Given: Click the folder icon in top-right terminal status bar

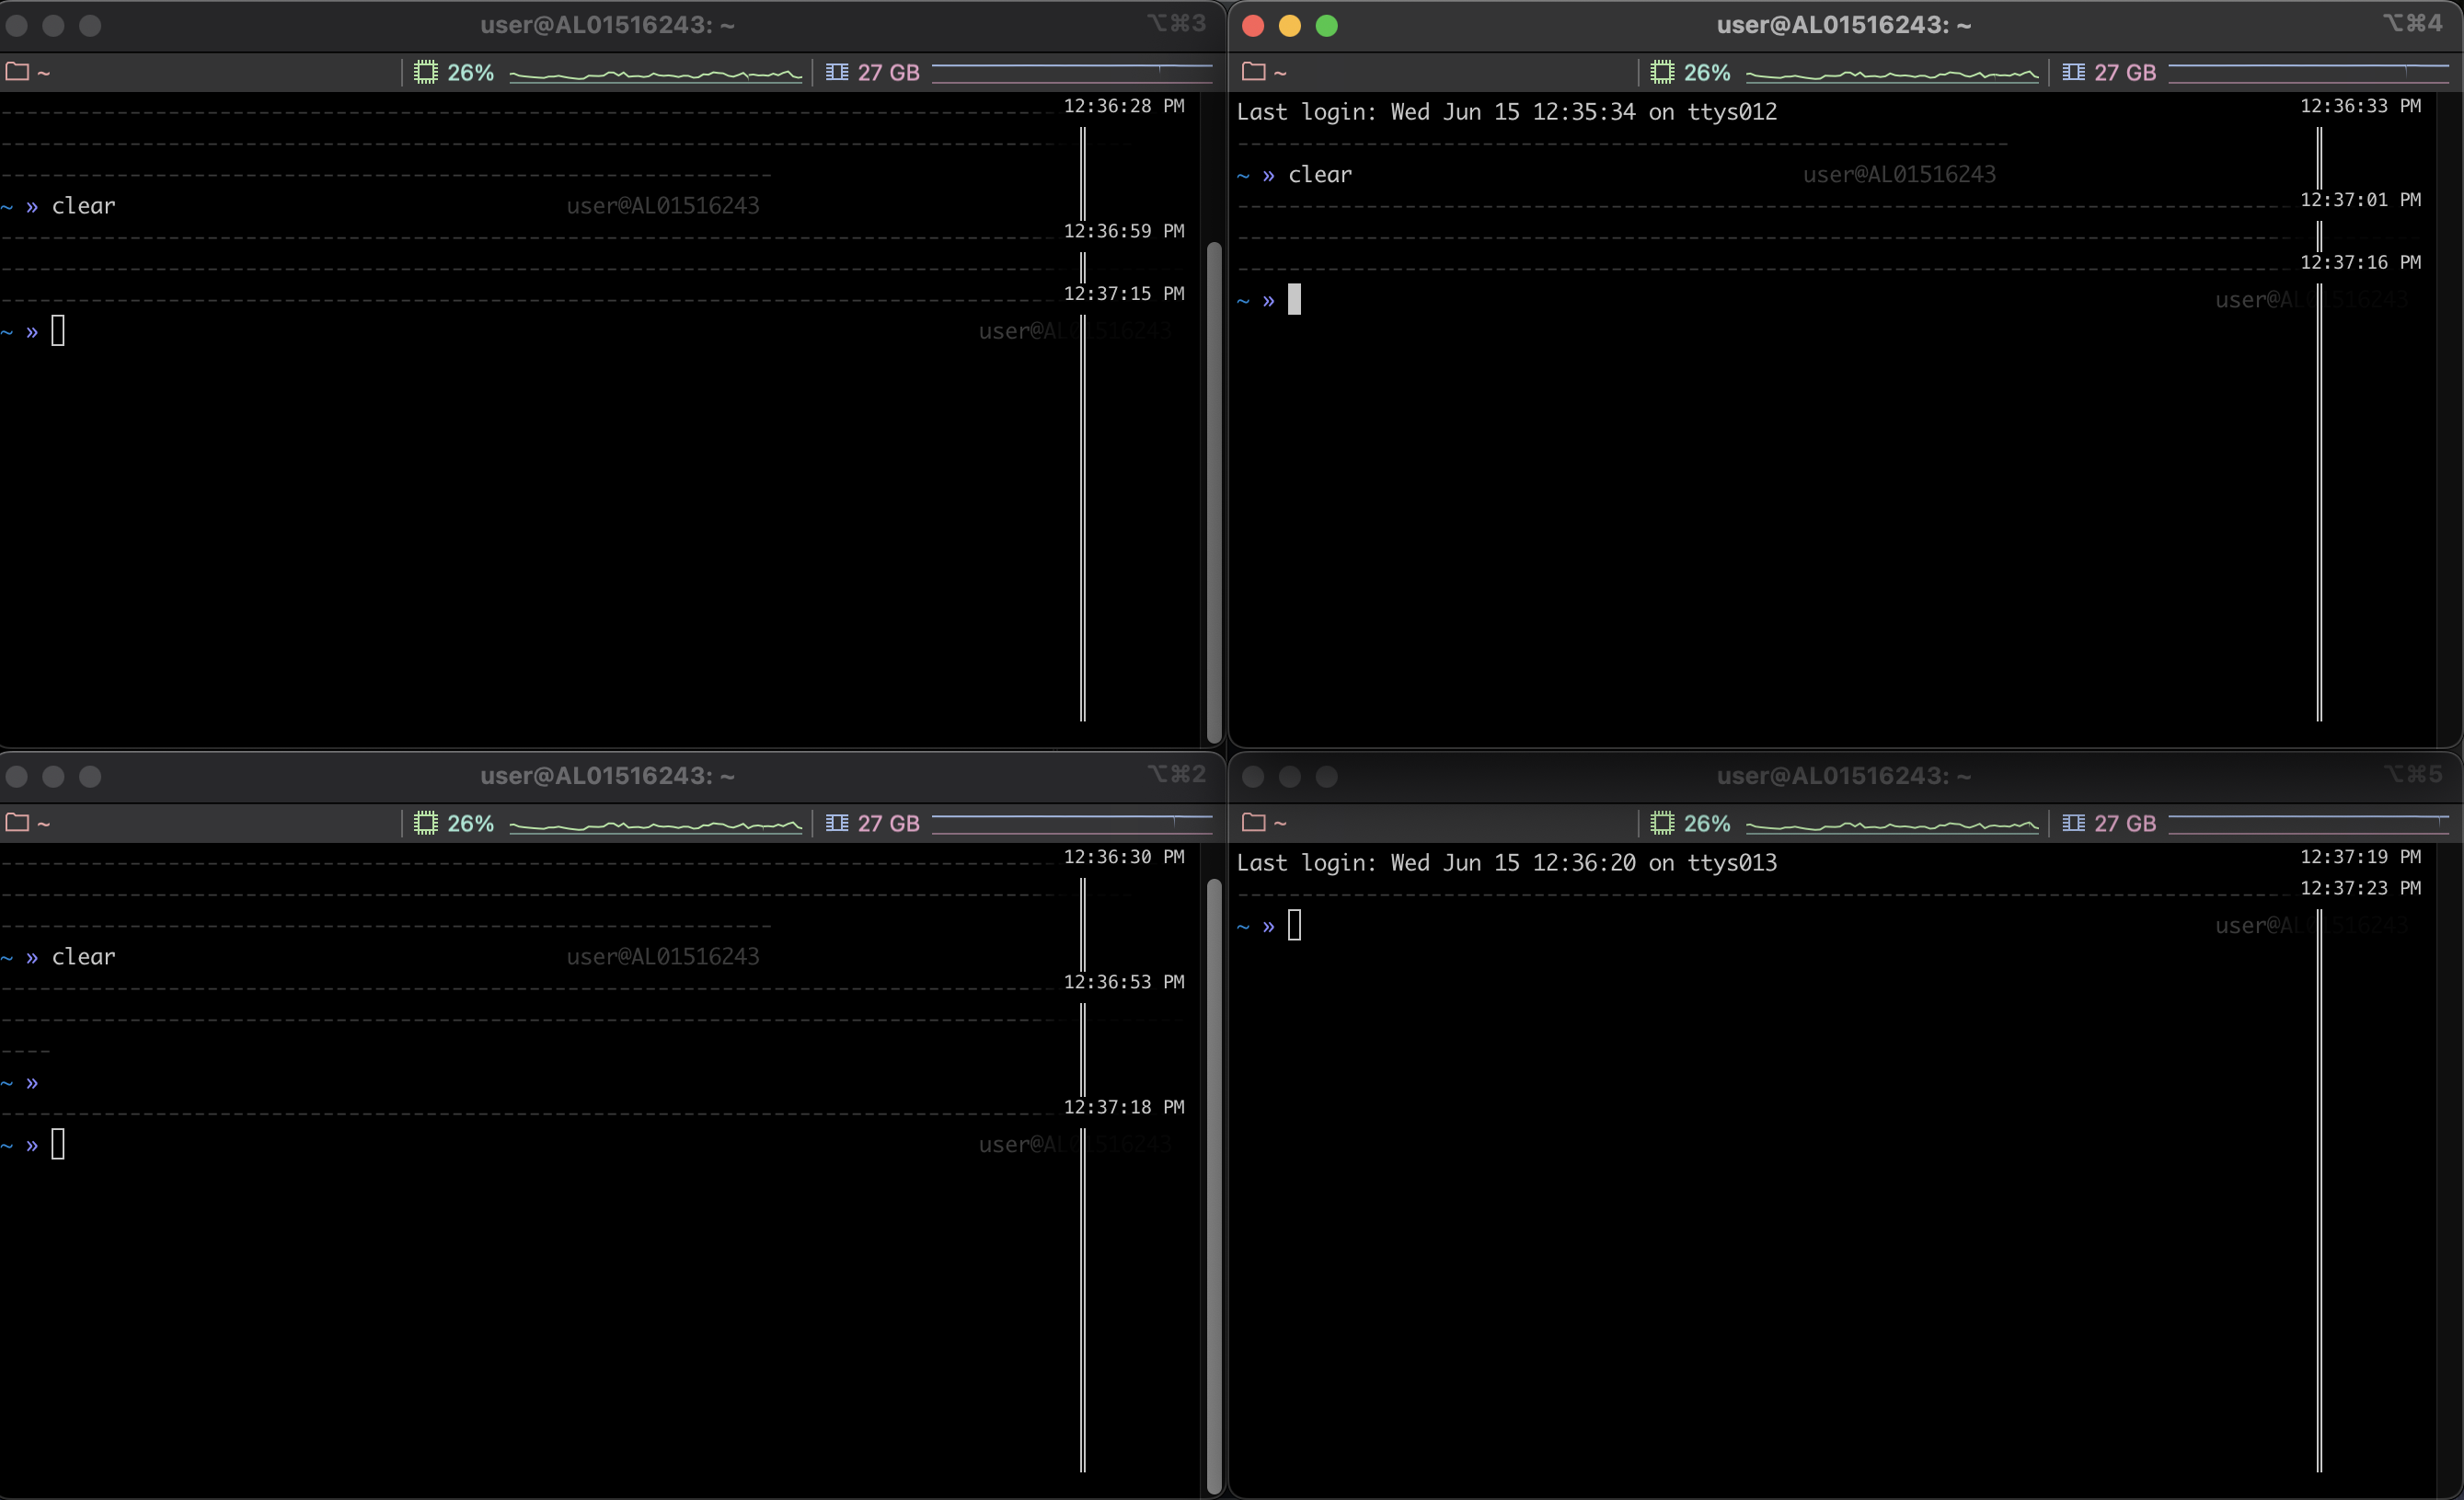Looking at the screenshot, I should coord(1253,71).
